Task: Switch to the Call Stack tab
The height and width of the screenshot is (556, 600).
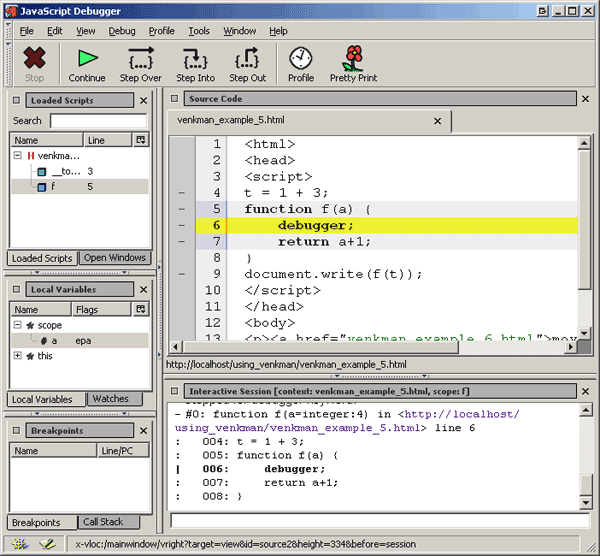Action: pos(109,522)
